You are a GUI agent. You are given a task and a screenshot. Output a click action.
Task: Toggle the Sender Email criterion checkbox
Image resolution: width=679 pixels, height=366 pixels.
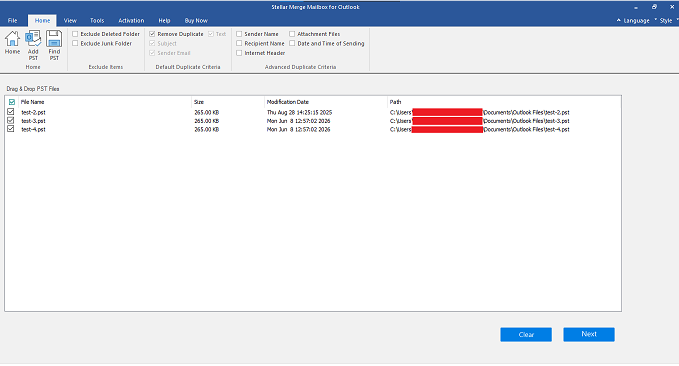(x=152, y=53)
